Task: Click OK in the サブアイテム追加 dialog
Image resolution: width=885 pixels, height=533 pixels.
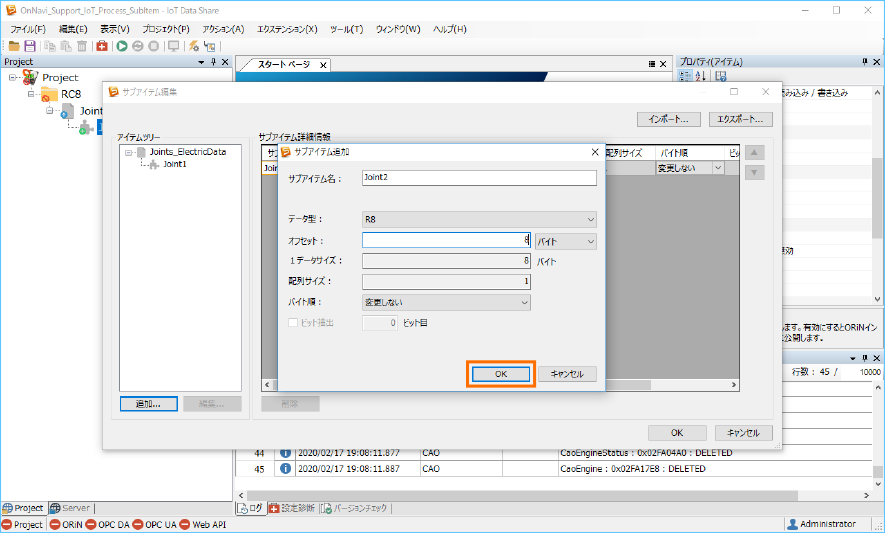Action: point(502,374)
